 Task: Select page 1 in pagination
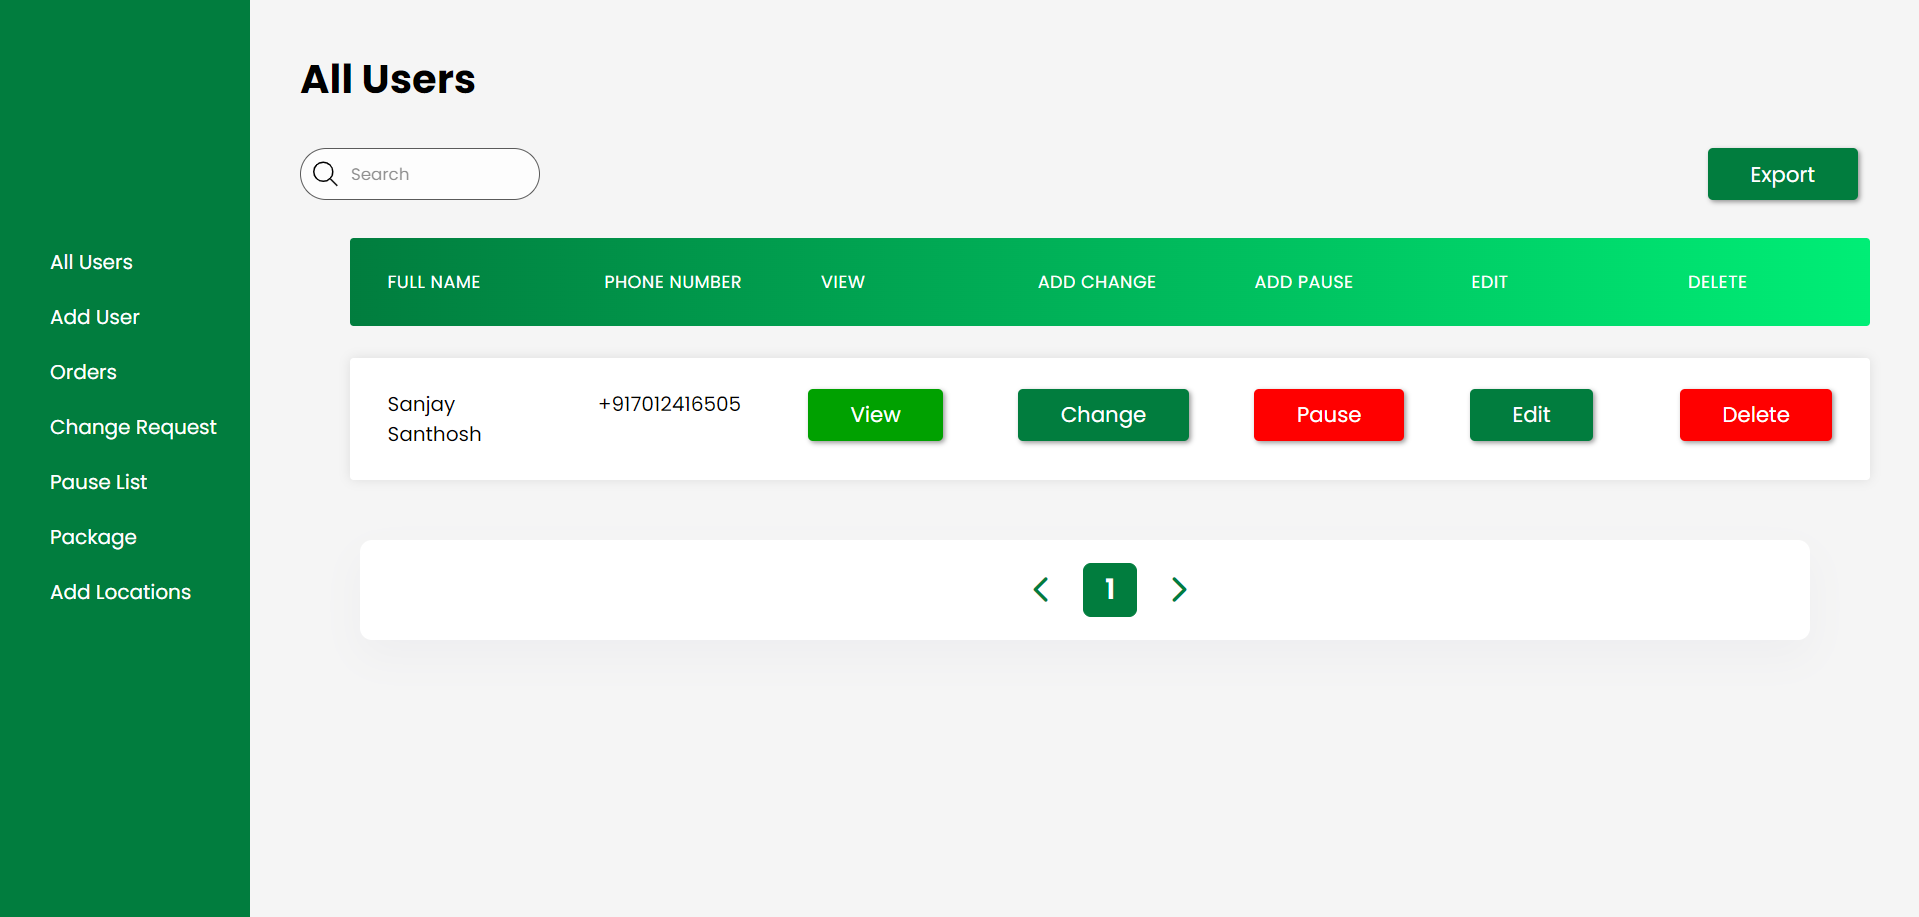[1109, 590]
